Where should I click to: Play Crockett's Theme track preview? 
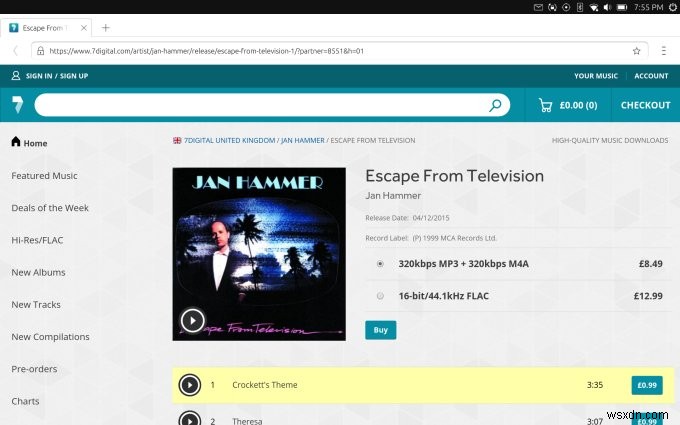tap(190, 385)
